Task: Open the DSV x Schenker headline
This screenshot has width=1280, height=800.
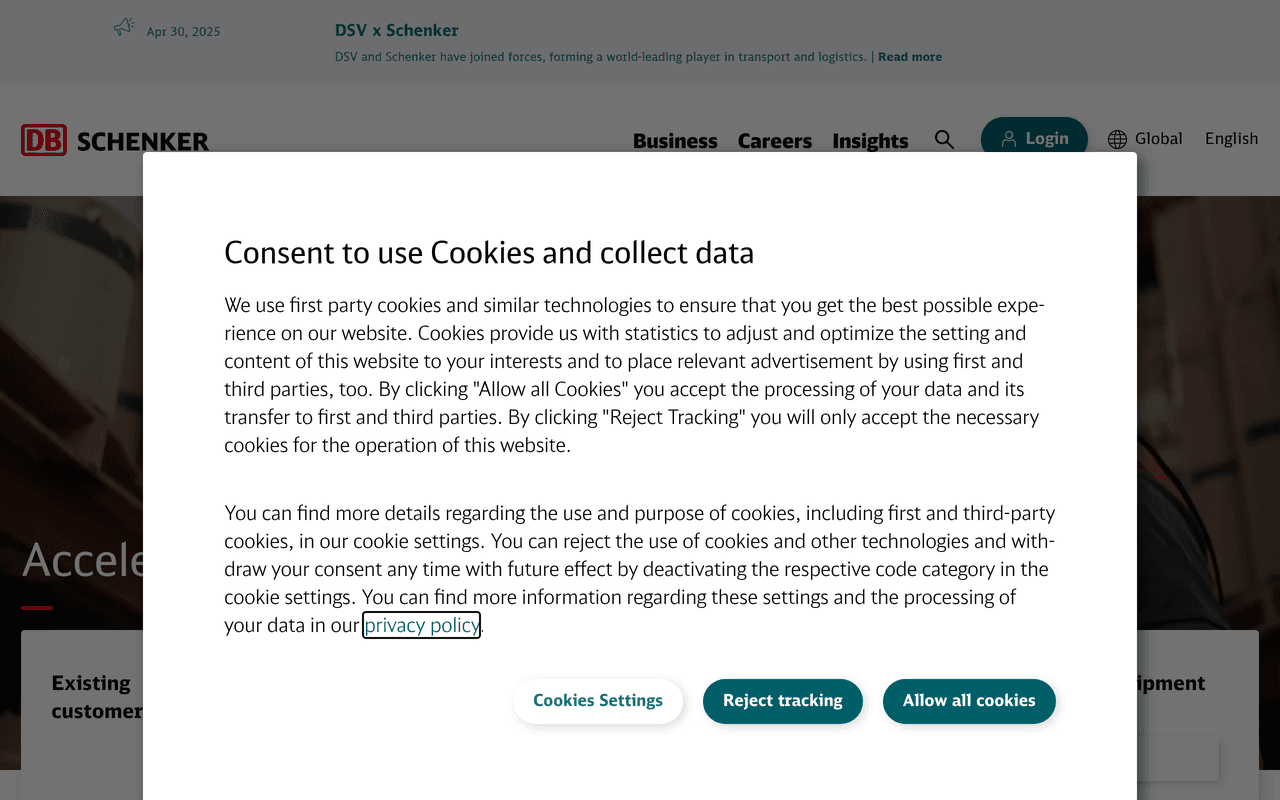Action: (x=397, y=30)
